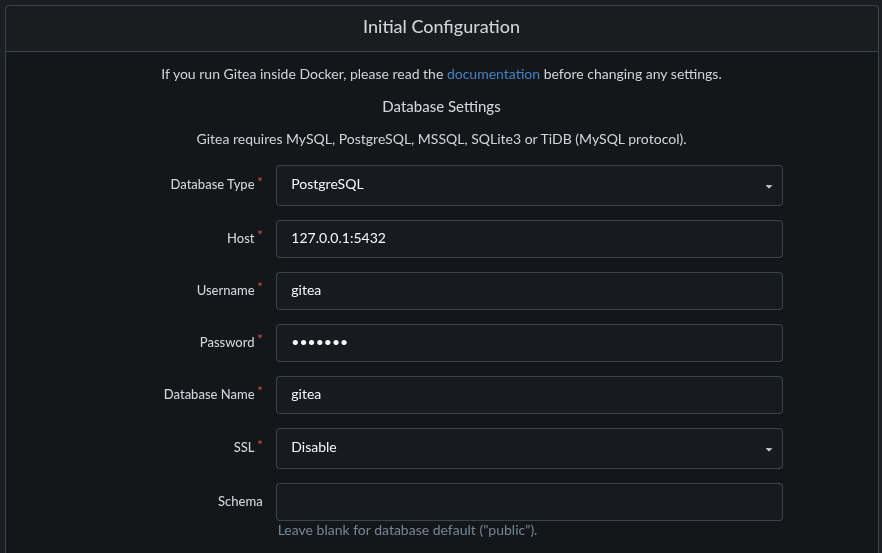The image size is (882, 553).
Task: Focus the Host field containing 127.0.0.1:5432
Action: point(529,239)
